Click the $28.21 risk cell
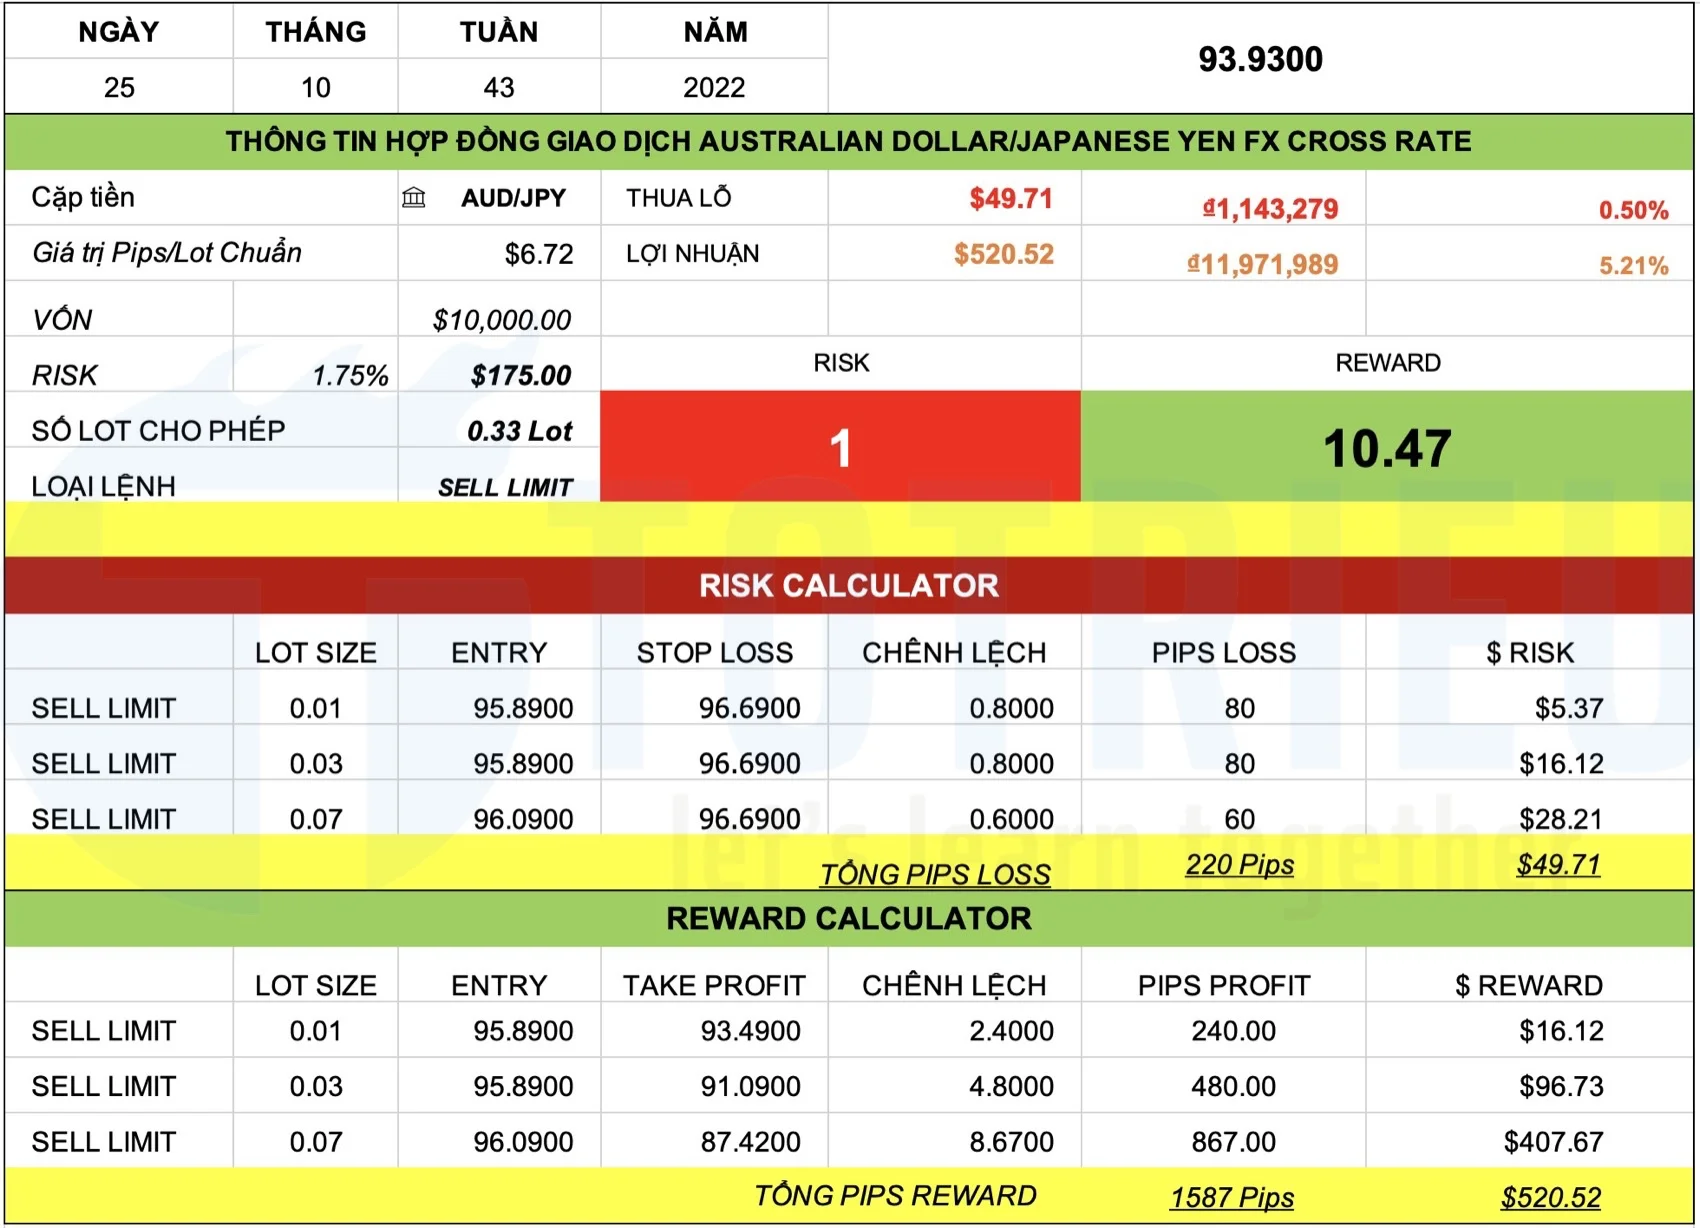Screen dimensions: 1700x1228 [x=1560, y=819]
